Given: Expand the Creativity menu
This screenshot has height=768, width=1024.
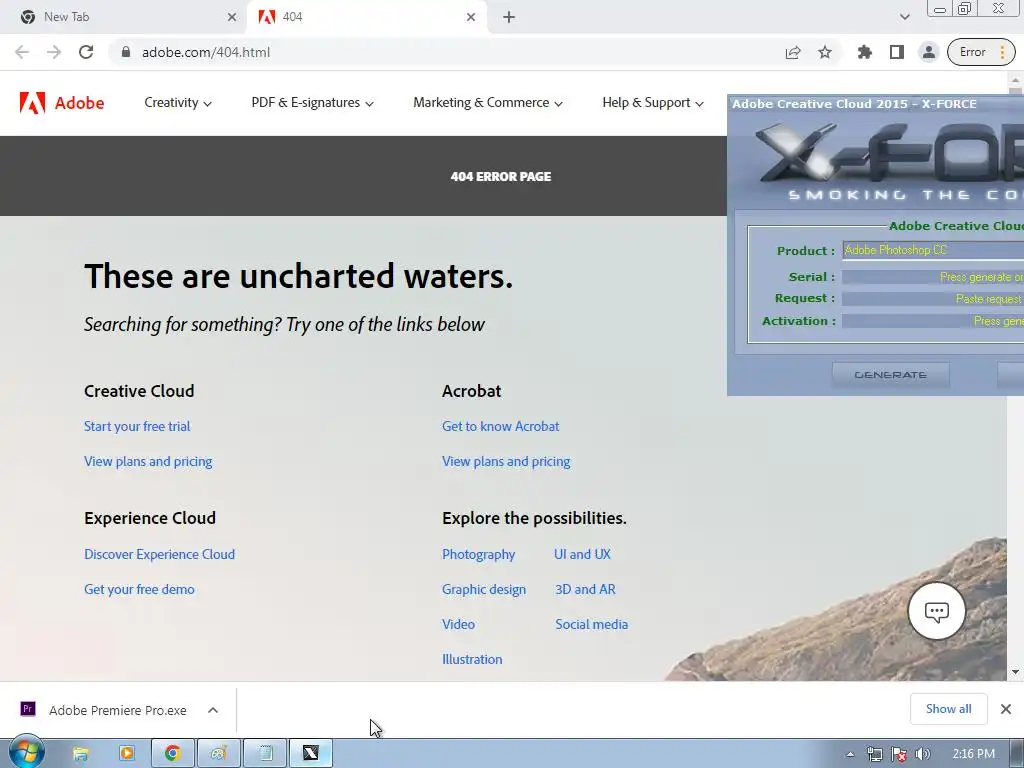Looking at the screenshot, I should [x=178, y=103].
